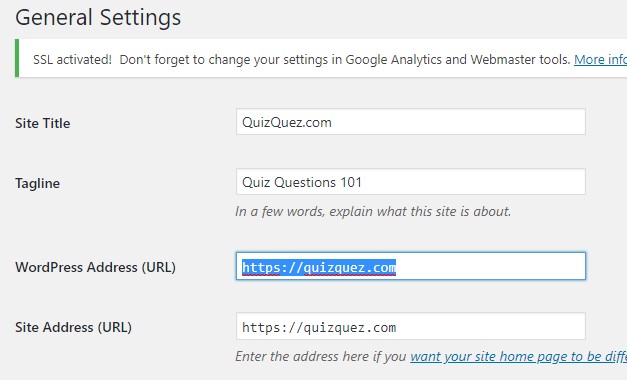The image size is (627, 380).
Task: Click the WordPress Address (URL) field
Action: (411, 266)
